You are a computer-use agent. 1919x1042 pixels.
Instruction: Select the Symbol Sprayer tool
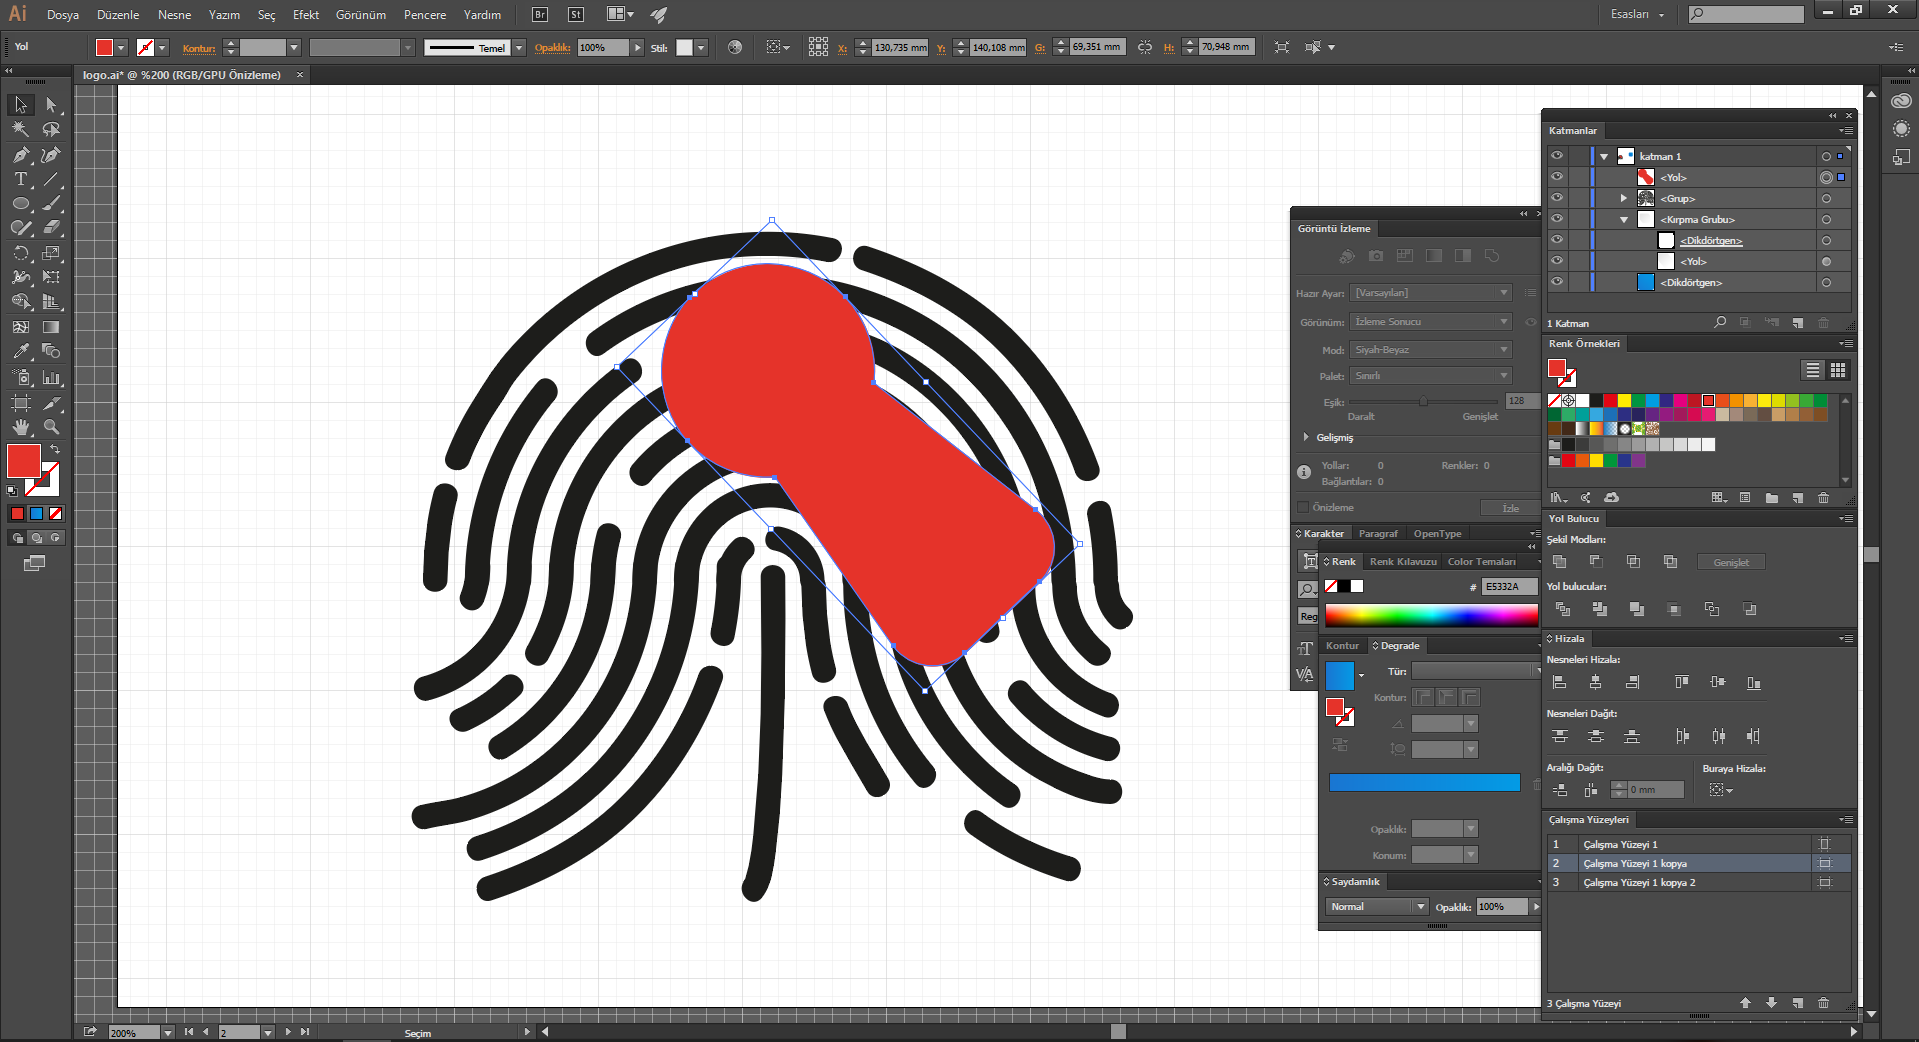click(x=21, y=377)
